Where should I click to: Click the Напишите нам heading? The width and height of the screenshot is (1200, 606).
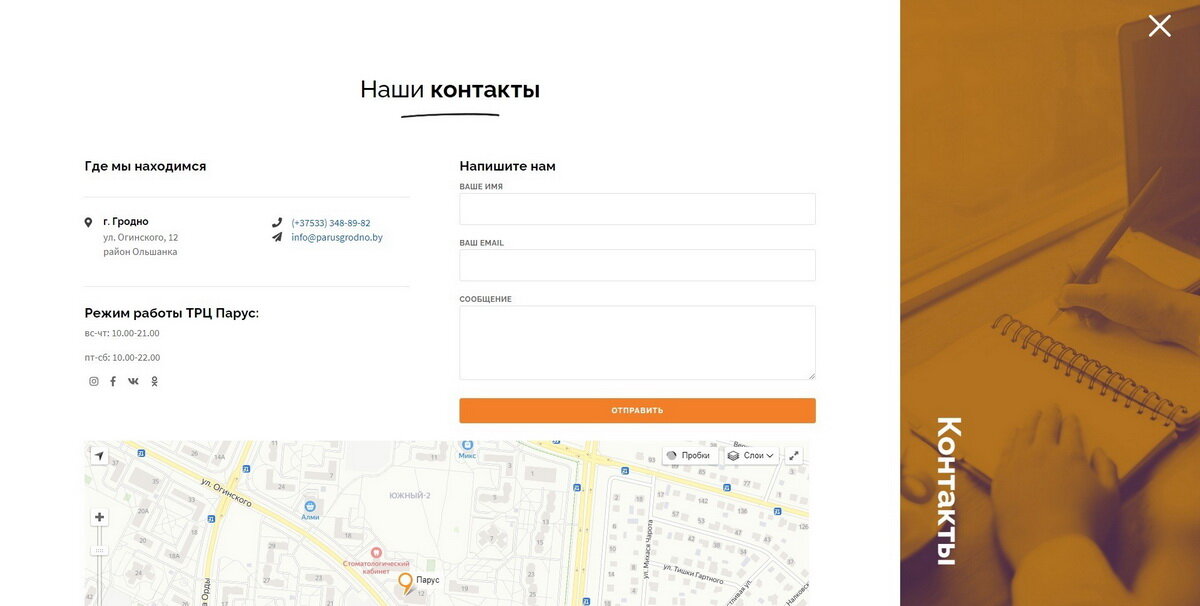[x=507, y=166]
